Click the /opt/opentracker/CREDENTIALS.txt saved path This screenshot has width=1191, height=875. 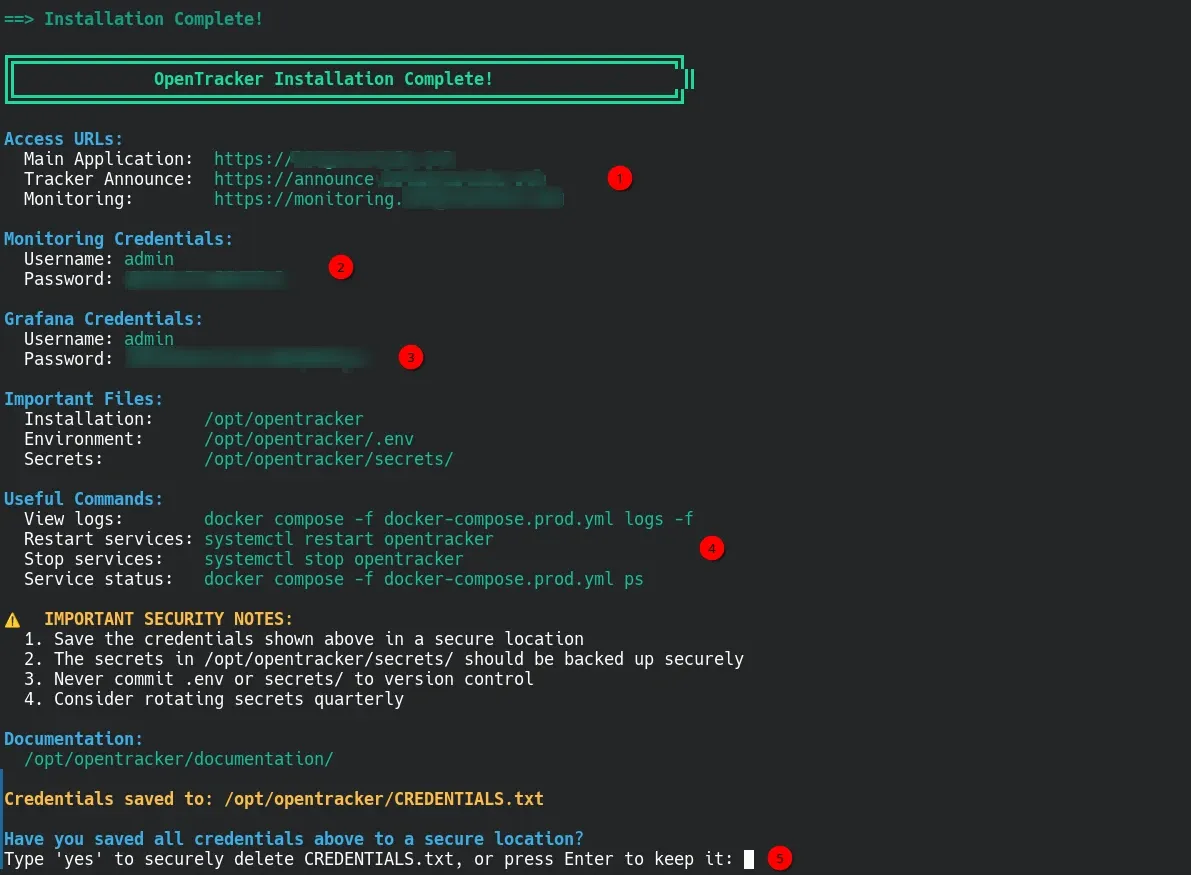coord(384,799)
